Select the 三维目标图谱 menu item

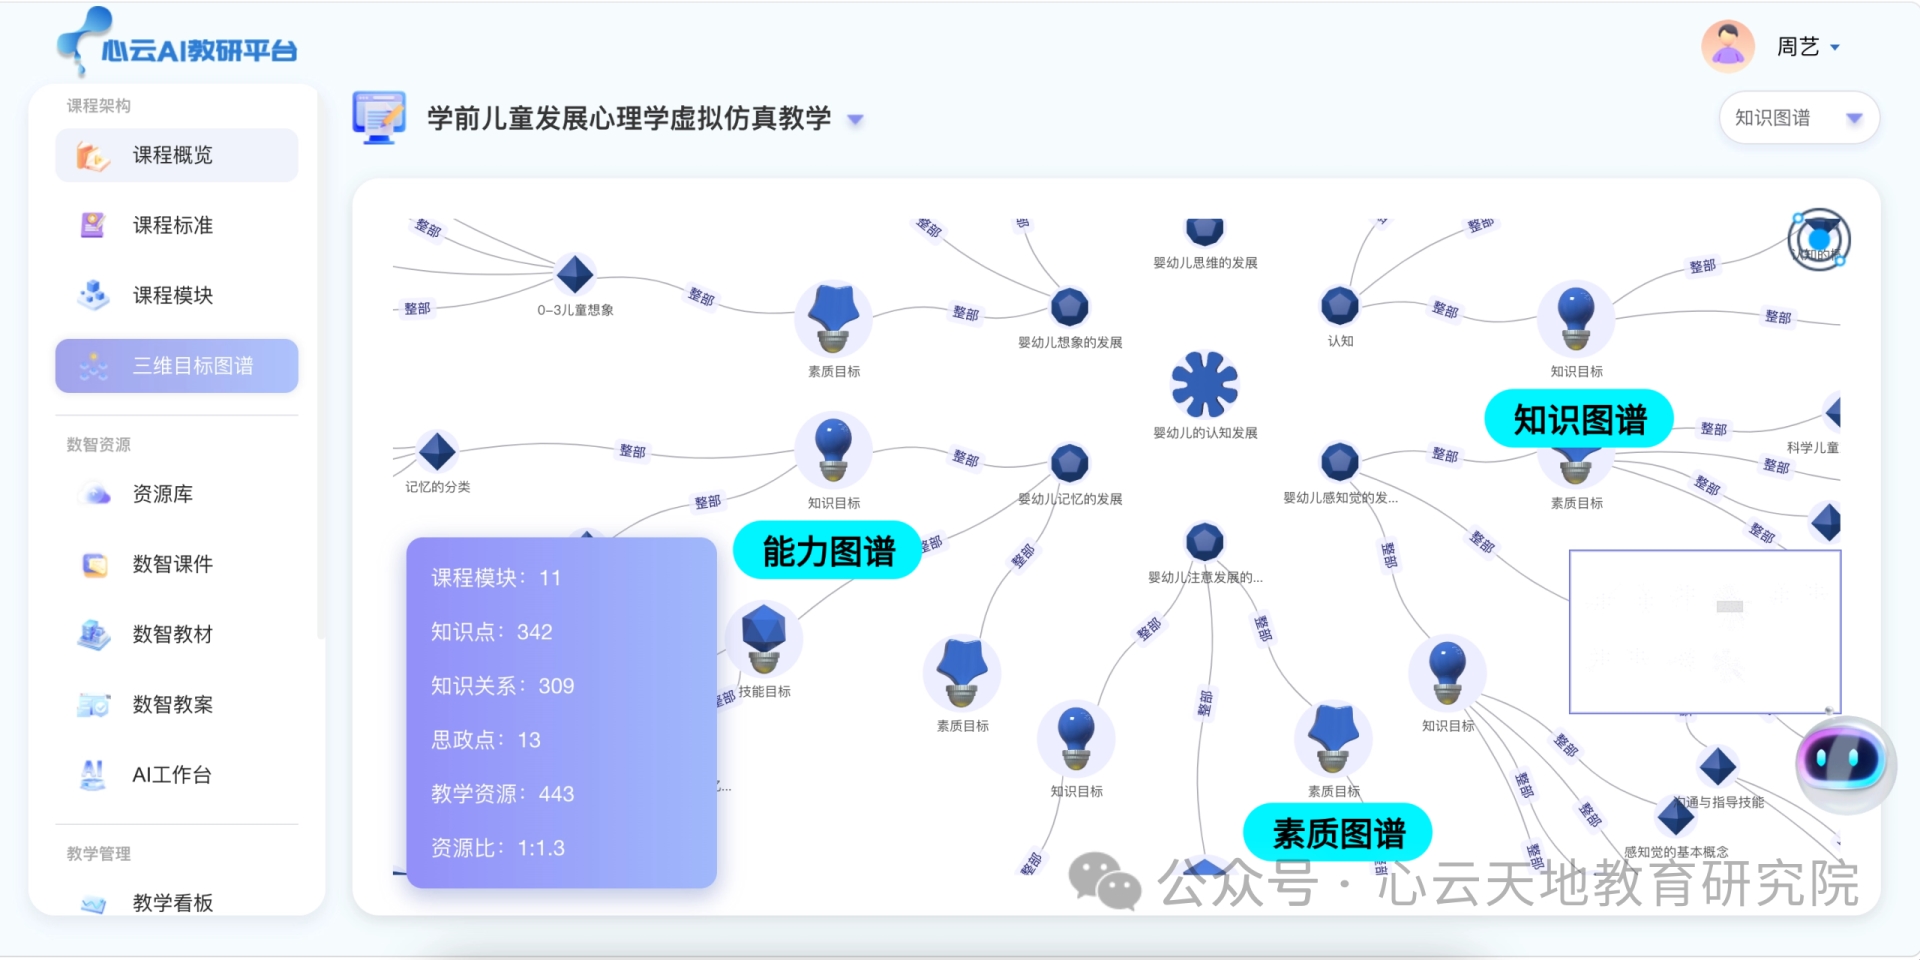pos(176,366)
